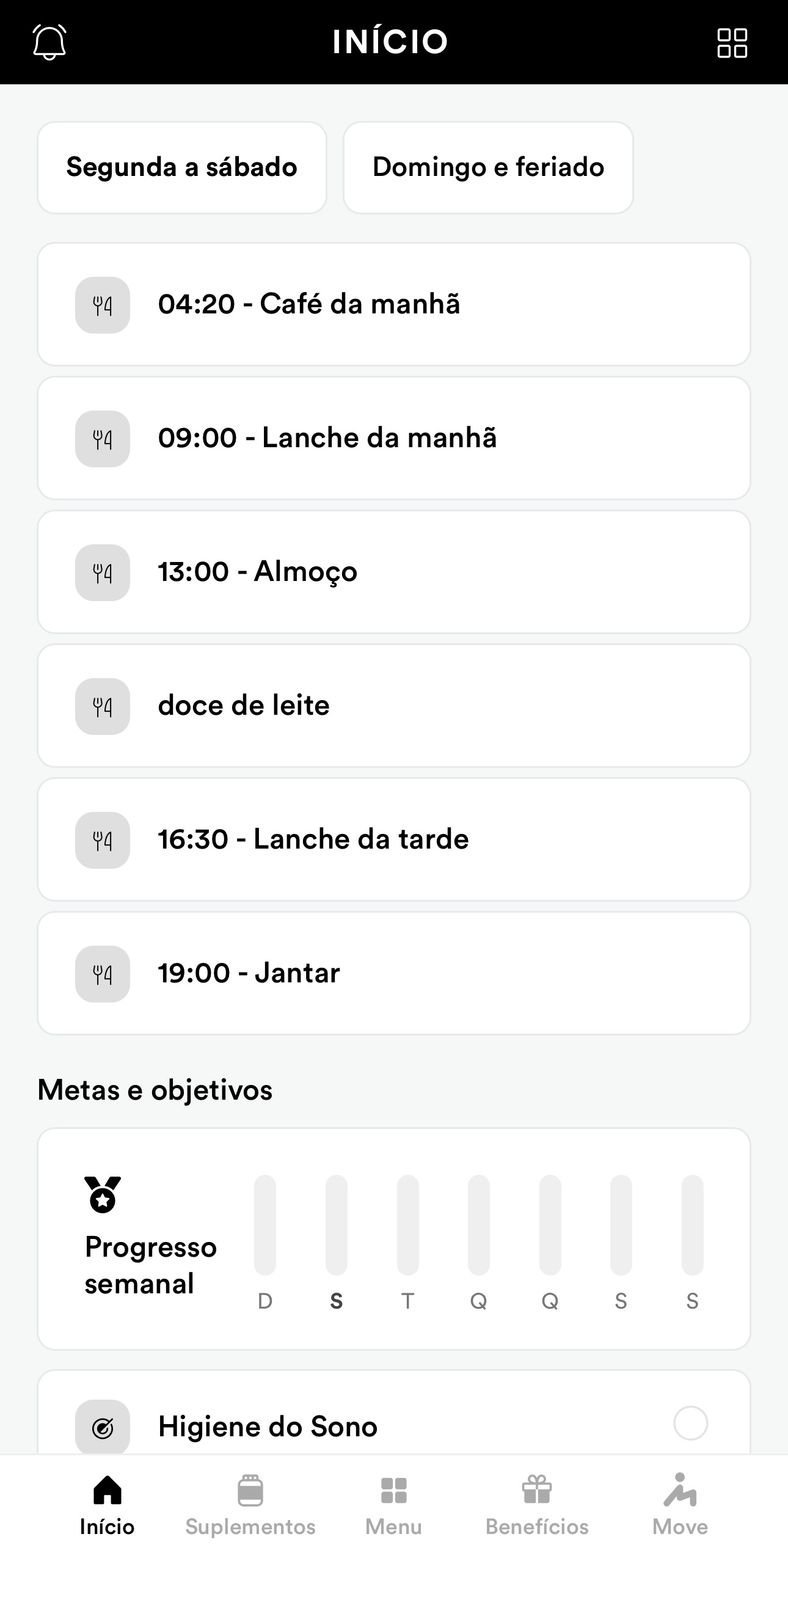This screenshot has height=1600, width=788.
Task: Tap the cutlery icon beside Almoço
Action: click(102, 572)
